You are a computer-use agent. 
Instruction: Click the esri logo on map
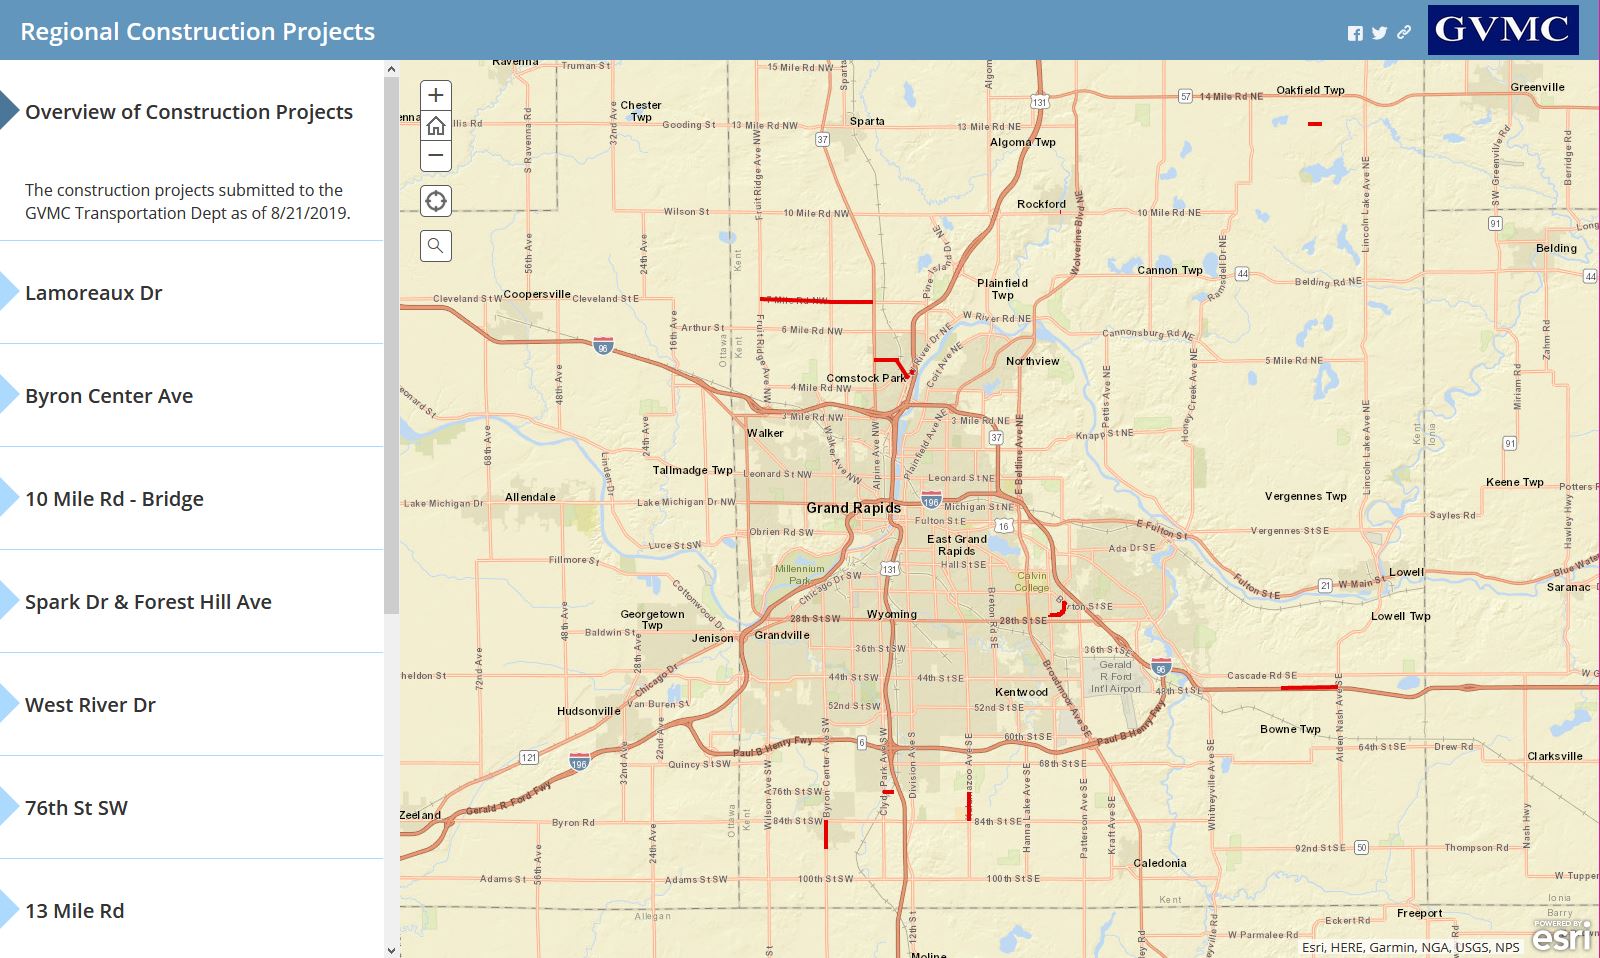coord(1560,937)
